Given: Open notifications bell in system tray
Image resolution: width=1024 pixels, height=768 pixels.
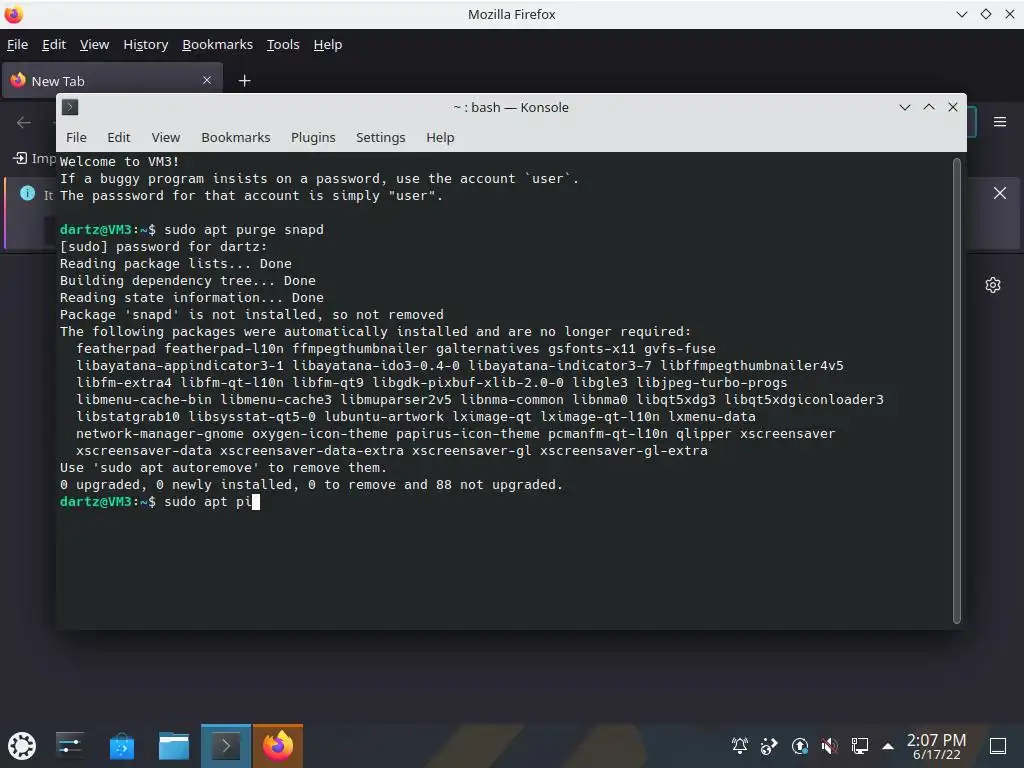Looking at the screenshot, I should pyautogui.click(x=740, y=746).
